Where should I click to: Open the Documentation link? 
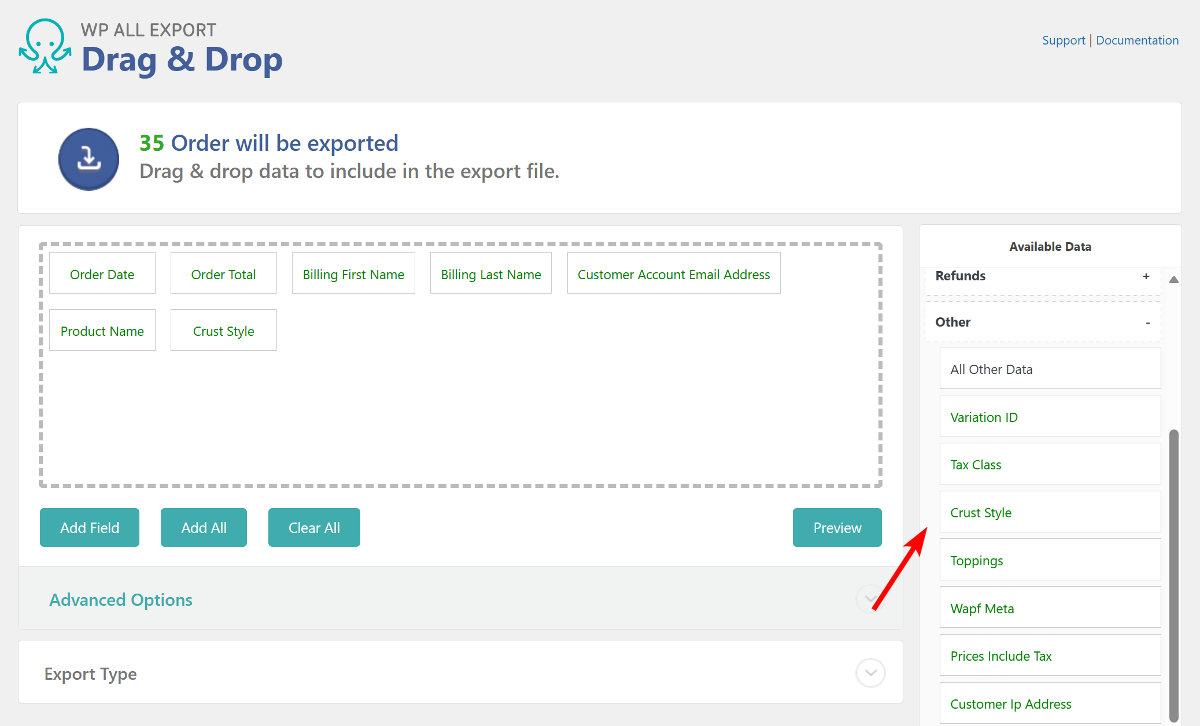coord(1137,40)
